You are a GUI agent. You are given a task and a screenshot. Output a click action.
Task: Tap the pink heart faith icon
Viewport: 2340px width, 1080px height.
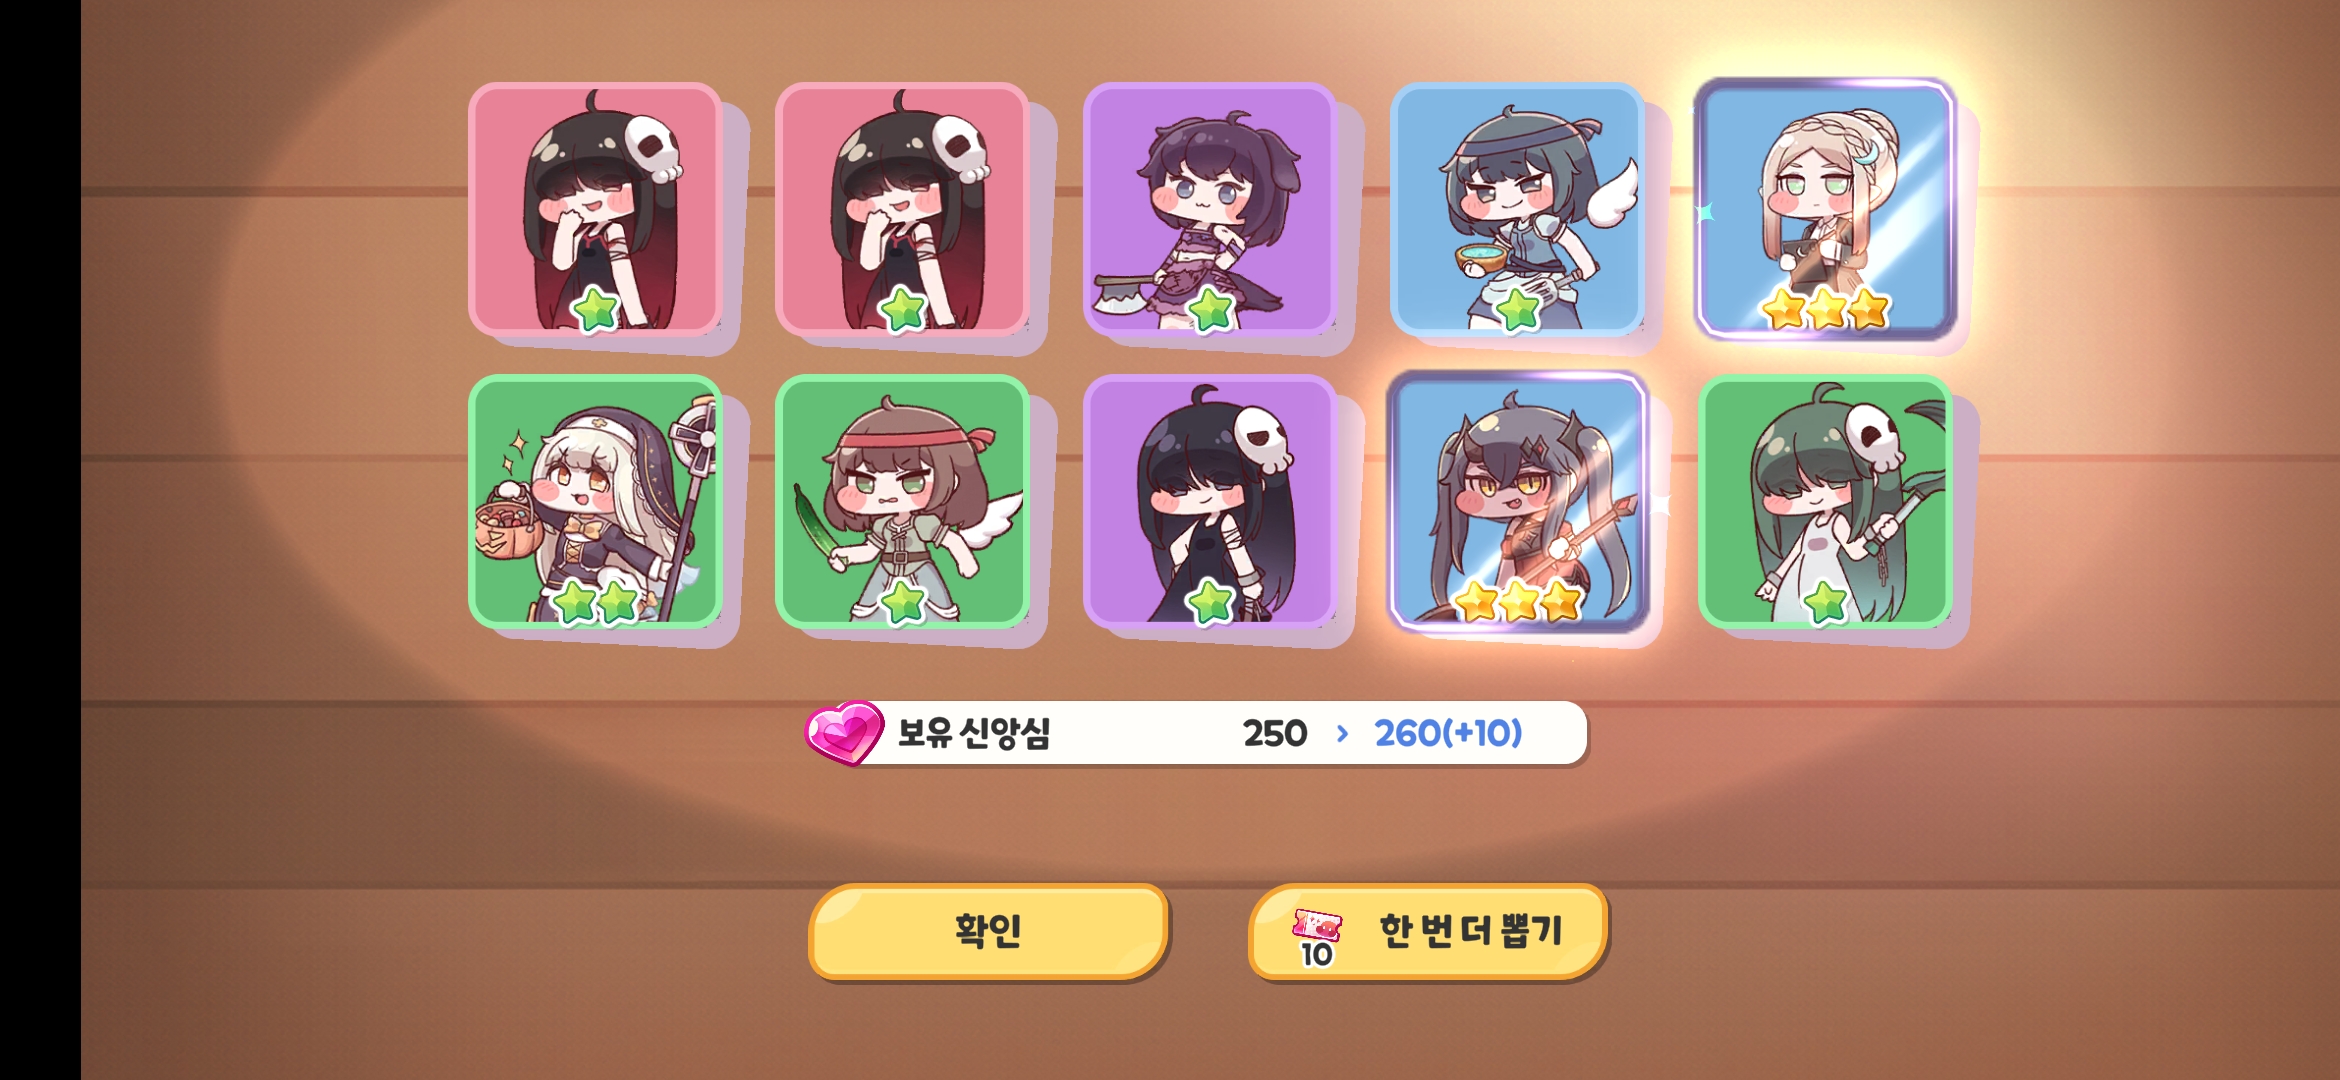tap(844, 733)
